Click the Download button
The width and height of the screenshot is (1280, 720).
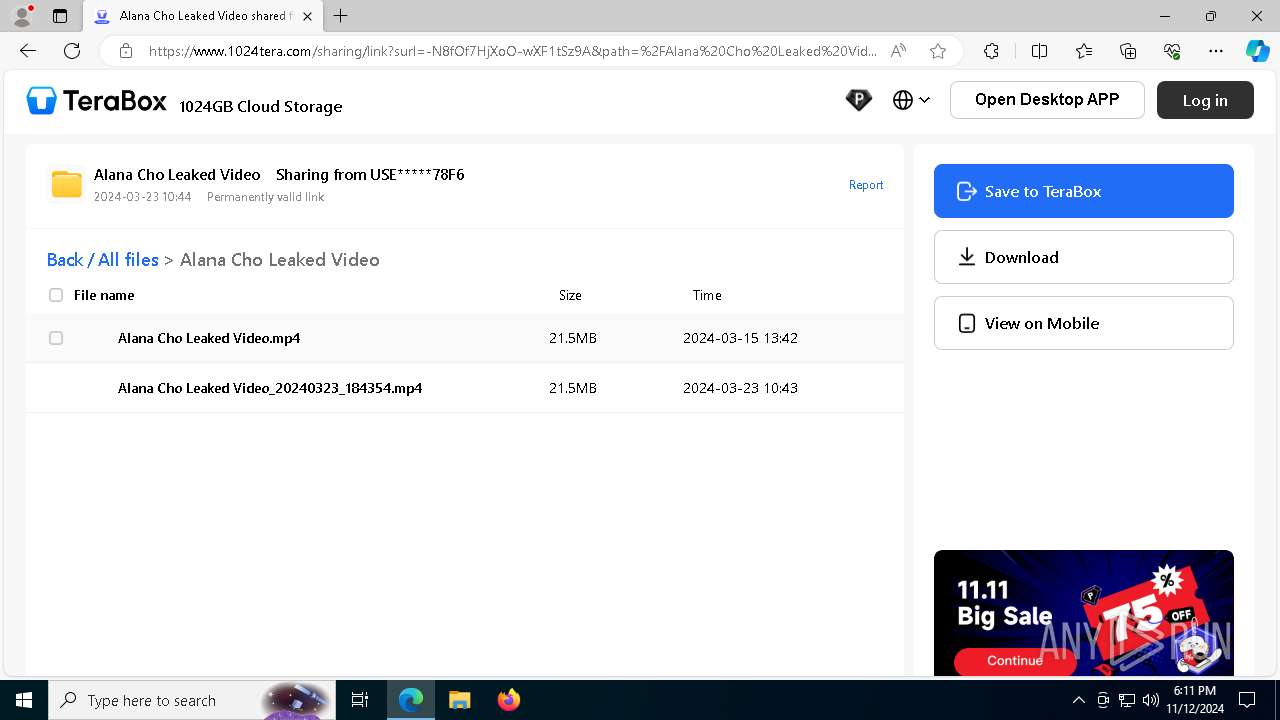[1084, 257]
